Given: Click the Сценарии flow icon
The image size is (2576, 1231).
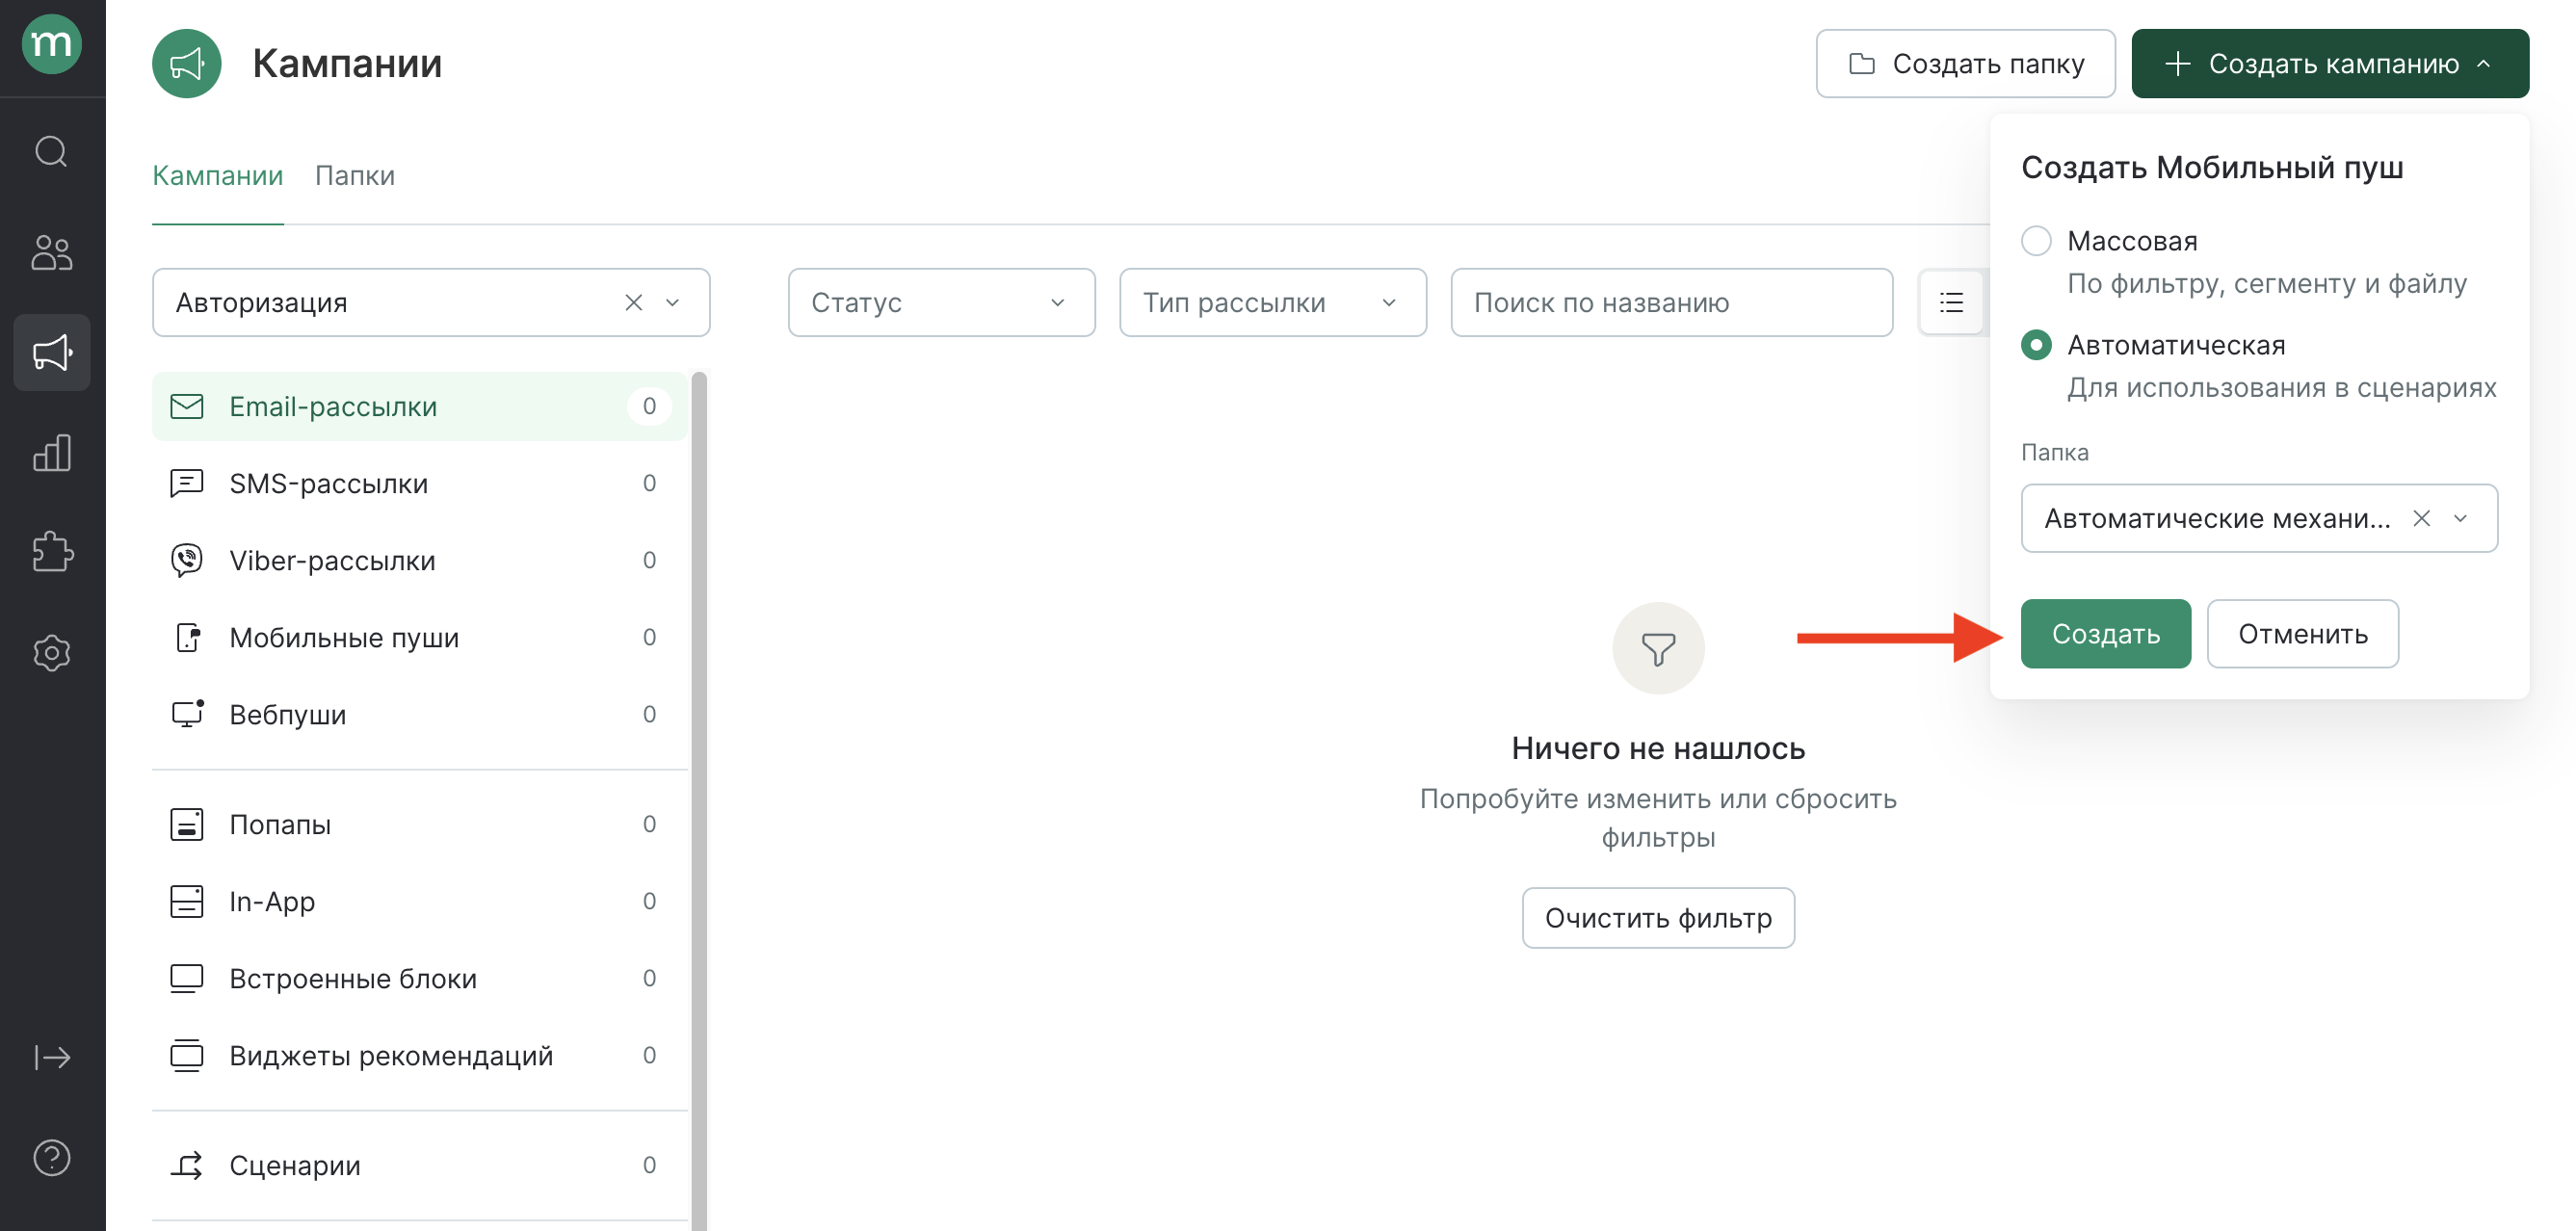Looking at the screenshot, I should click(x=187, y=1165).
